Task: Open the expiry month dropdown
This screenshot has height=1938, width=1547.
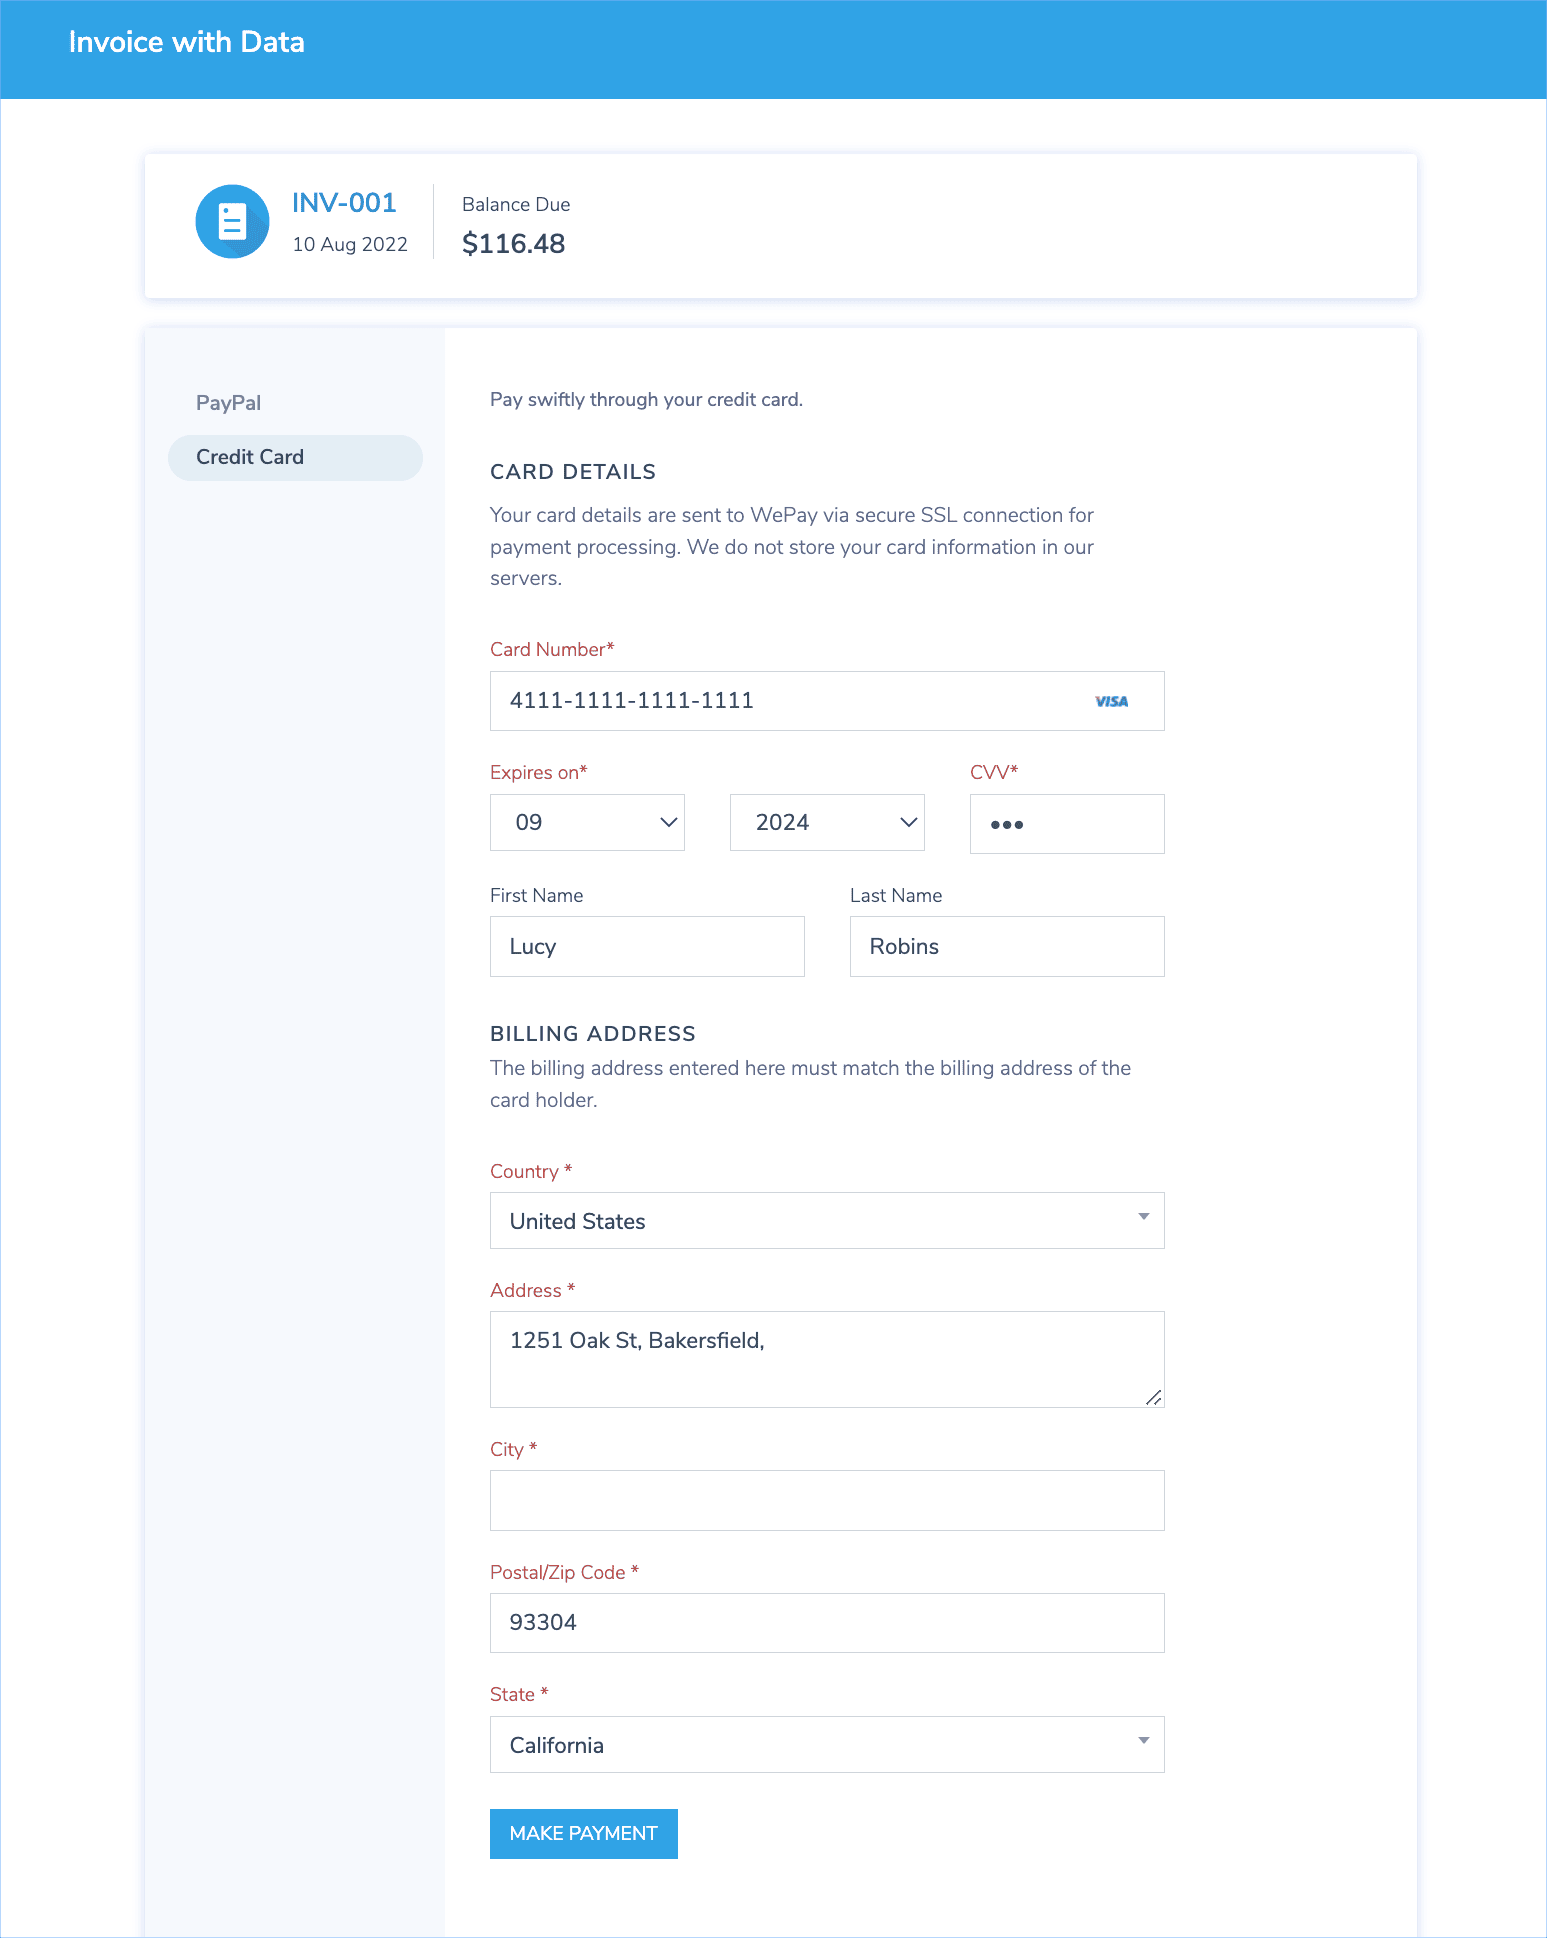Action: (587, 822)
